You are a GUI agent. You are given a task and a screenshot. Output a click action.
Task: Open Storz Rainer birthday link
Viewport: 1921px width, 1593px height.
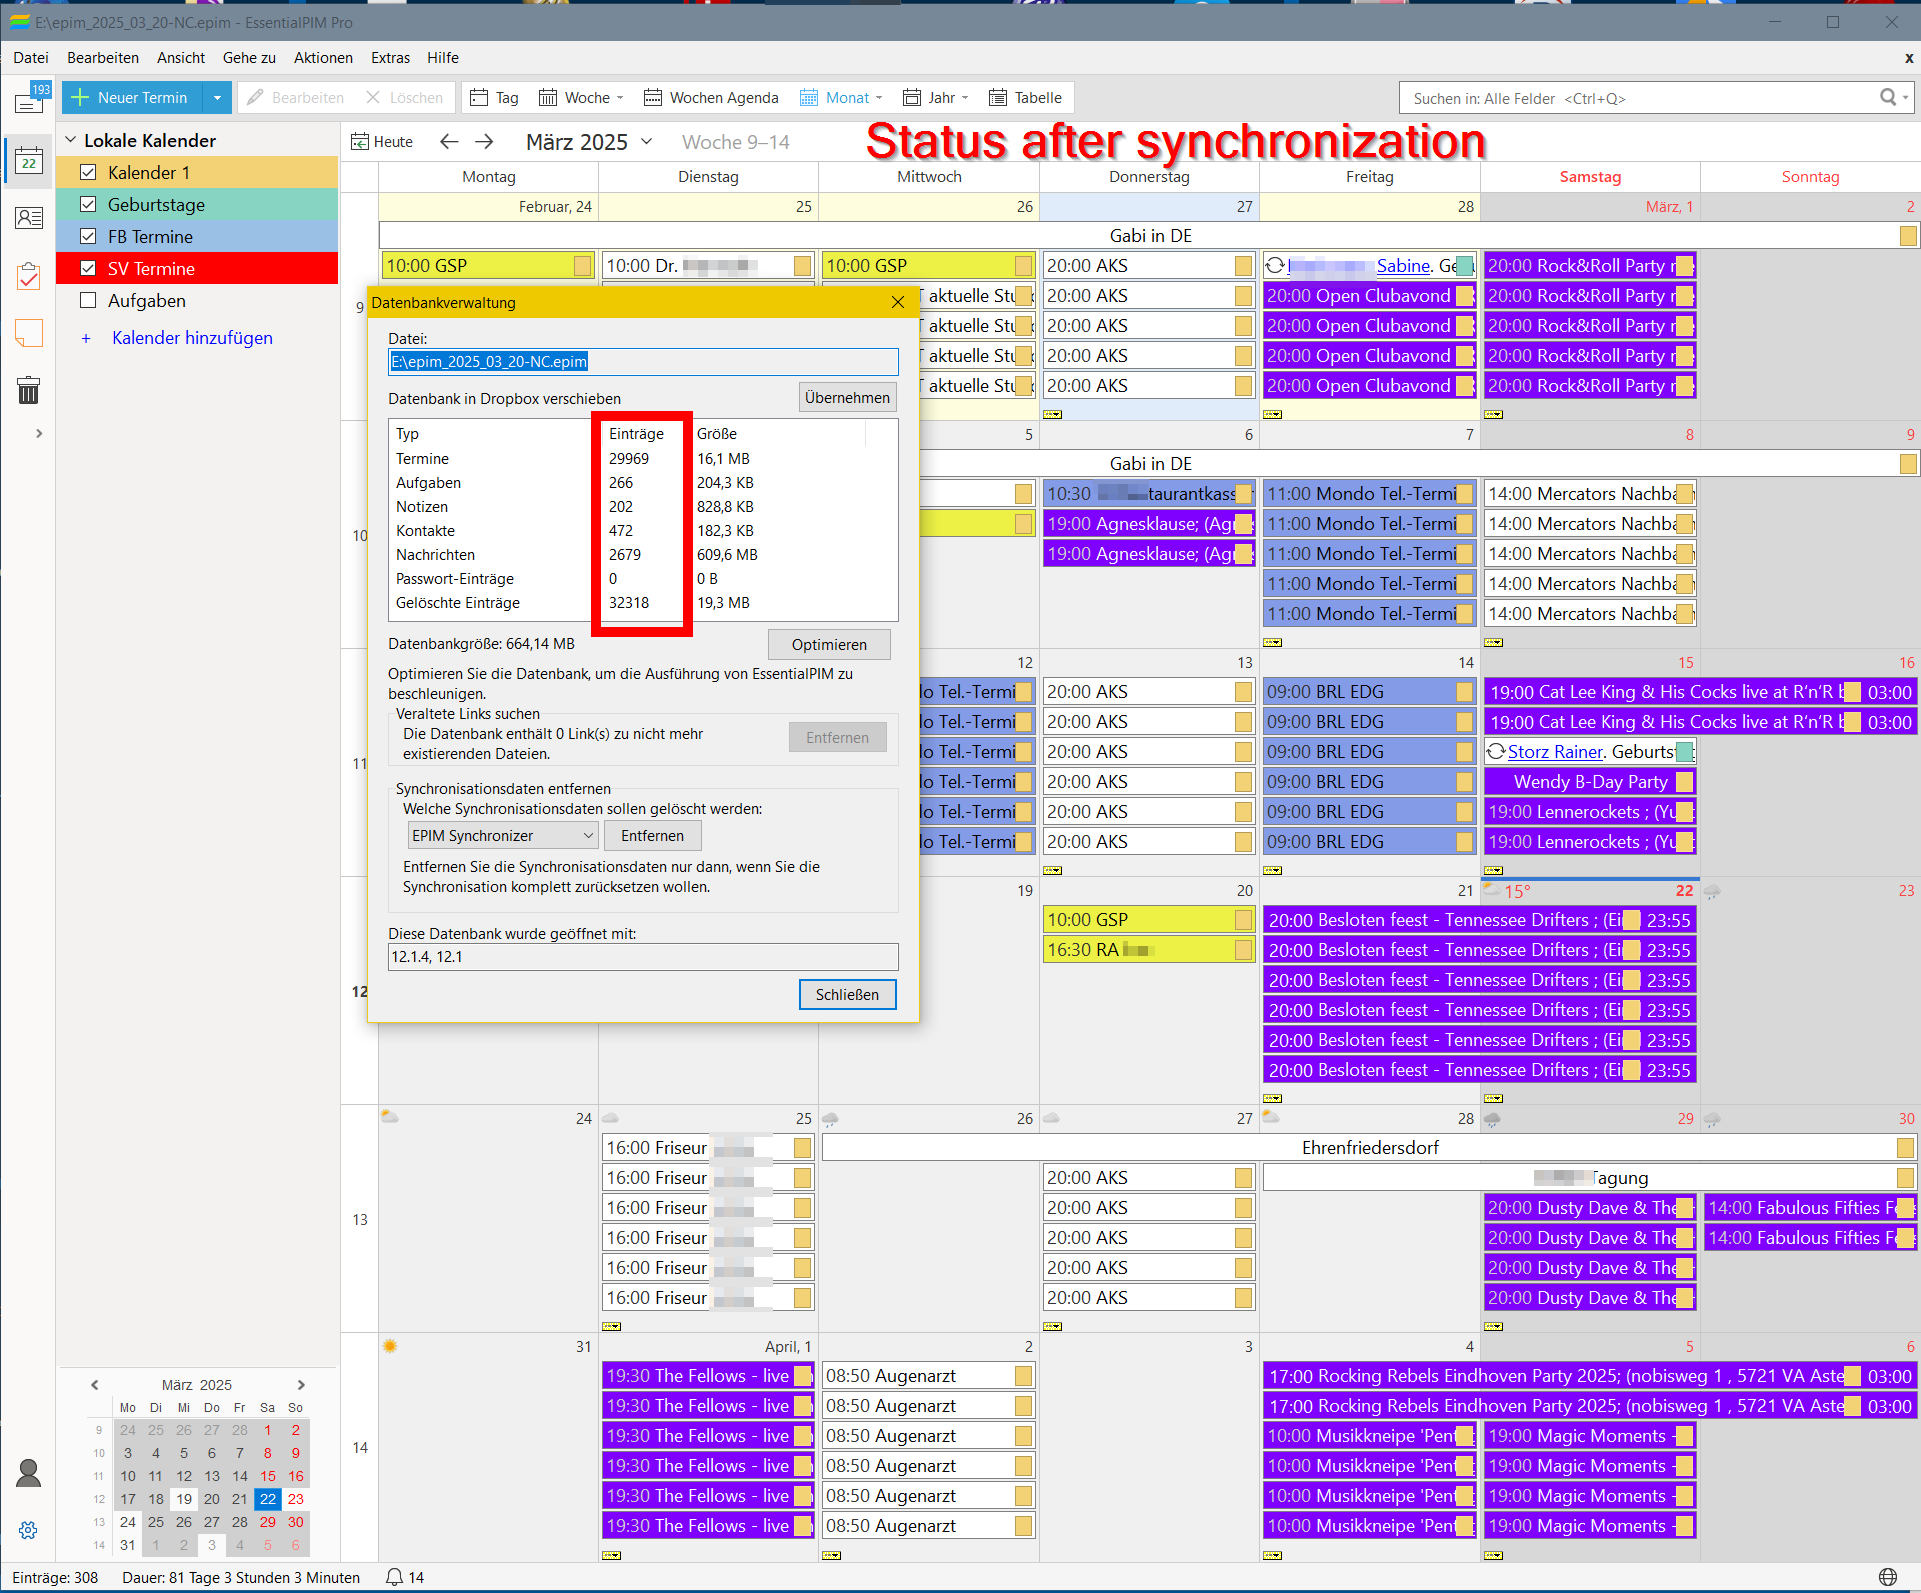pyautogui.click(x=1555, y=752)
